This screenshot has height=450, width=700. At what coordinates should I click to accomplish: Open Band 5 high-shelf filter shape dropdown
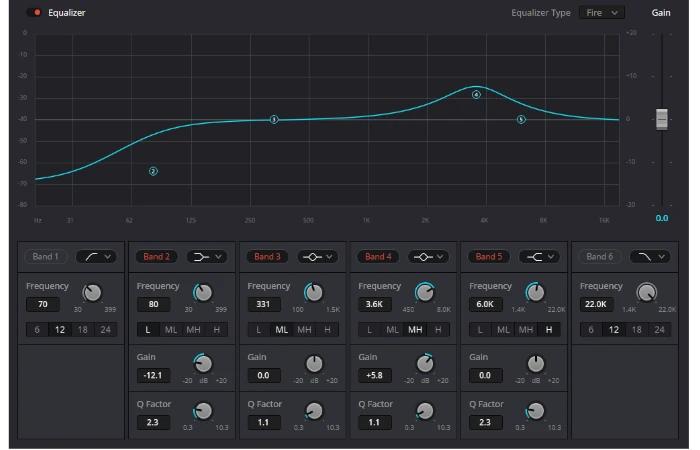pos(539,257)
